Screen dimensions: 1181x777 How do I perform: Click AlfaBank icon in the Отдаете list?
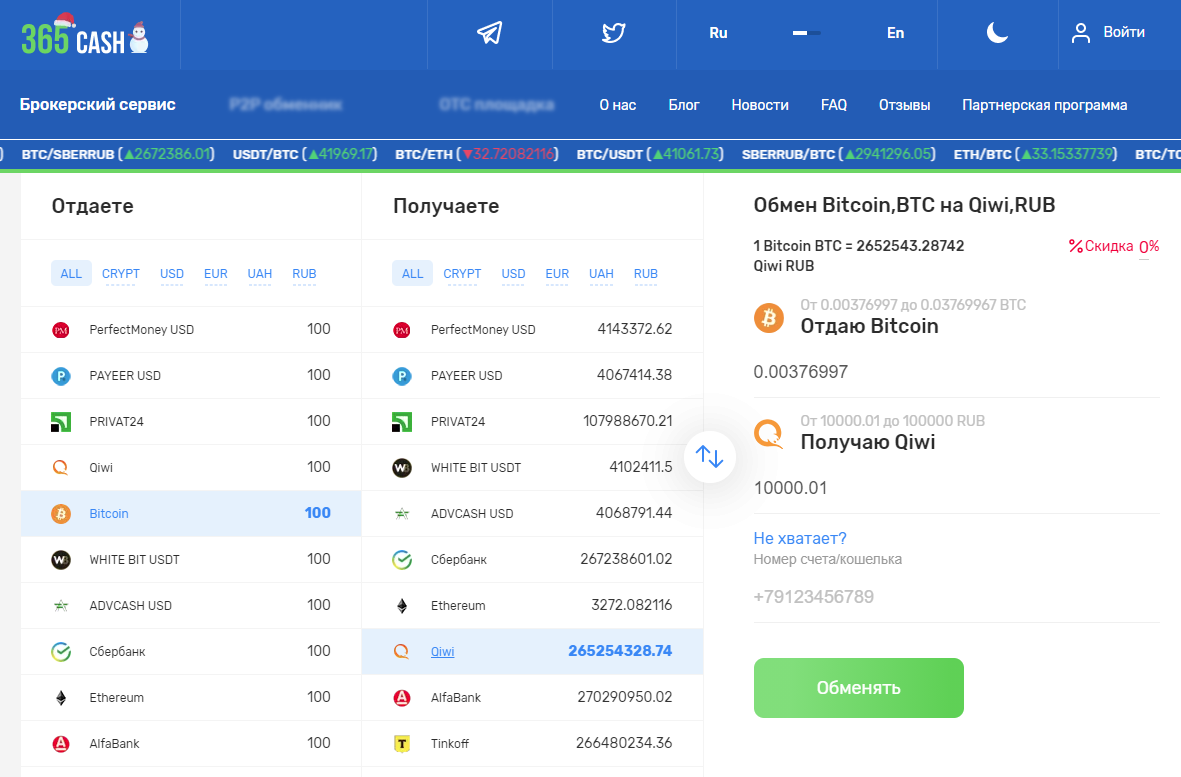point(61,744)
